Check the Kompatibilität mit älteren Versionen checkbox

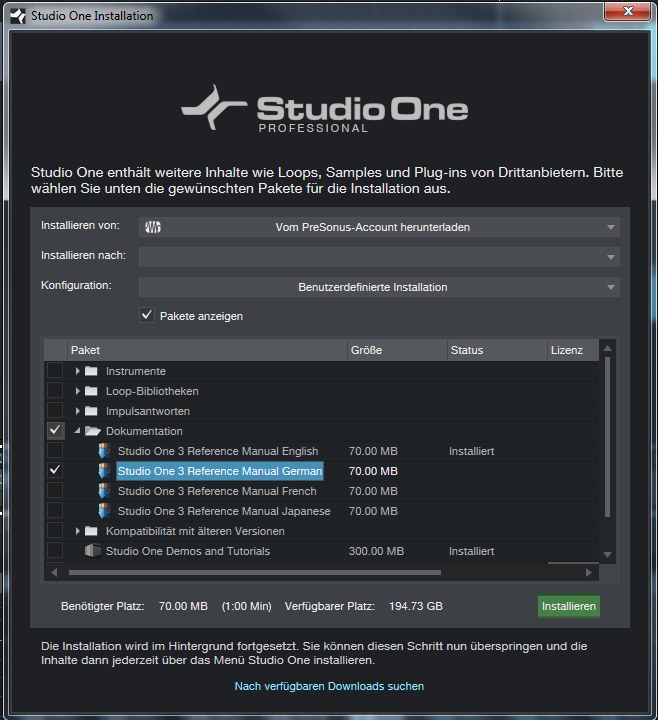(55, 530)
